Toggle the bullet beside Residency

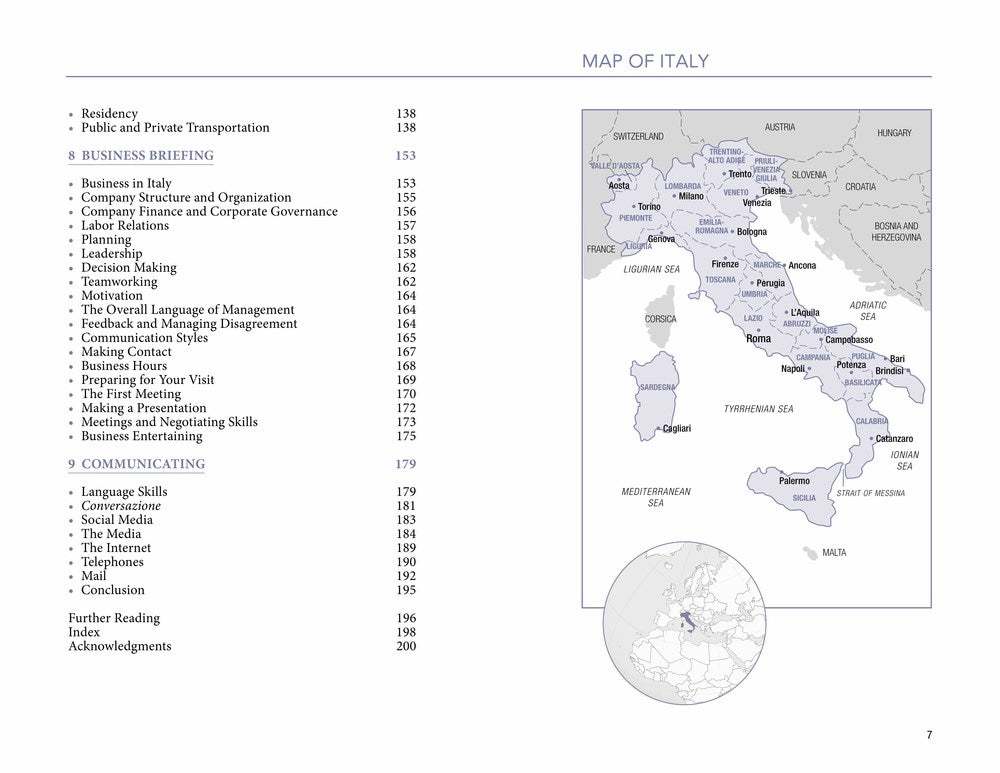pyautogui.click(x=70, y=114)
